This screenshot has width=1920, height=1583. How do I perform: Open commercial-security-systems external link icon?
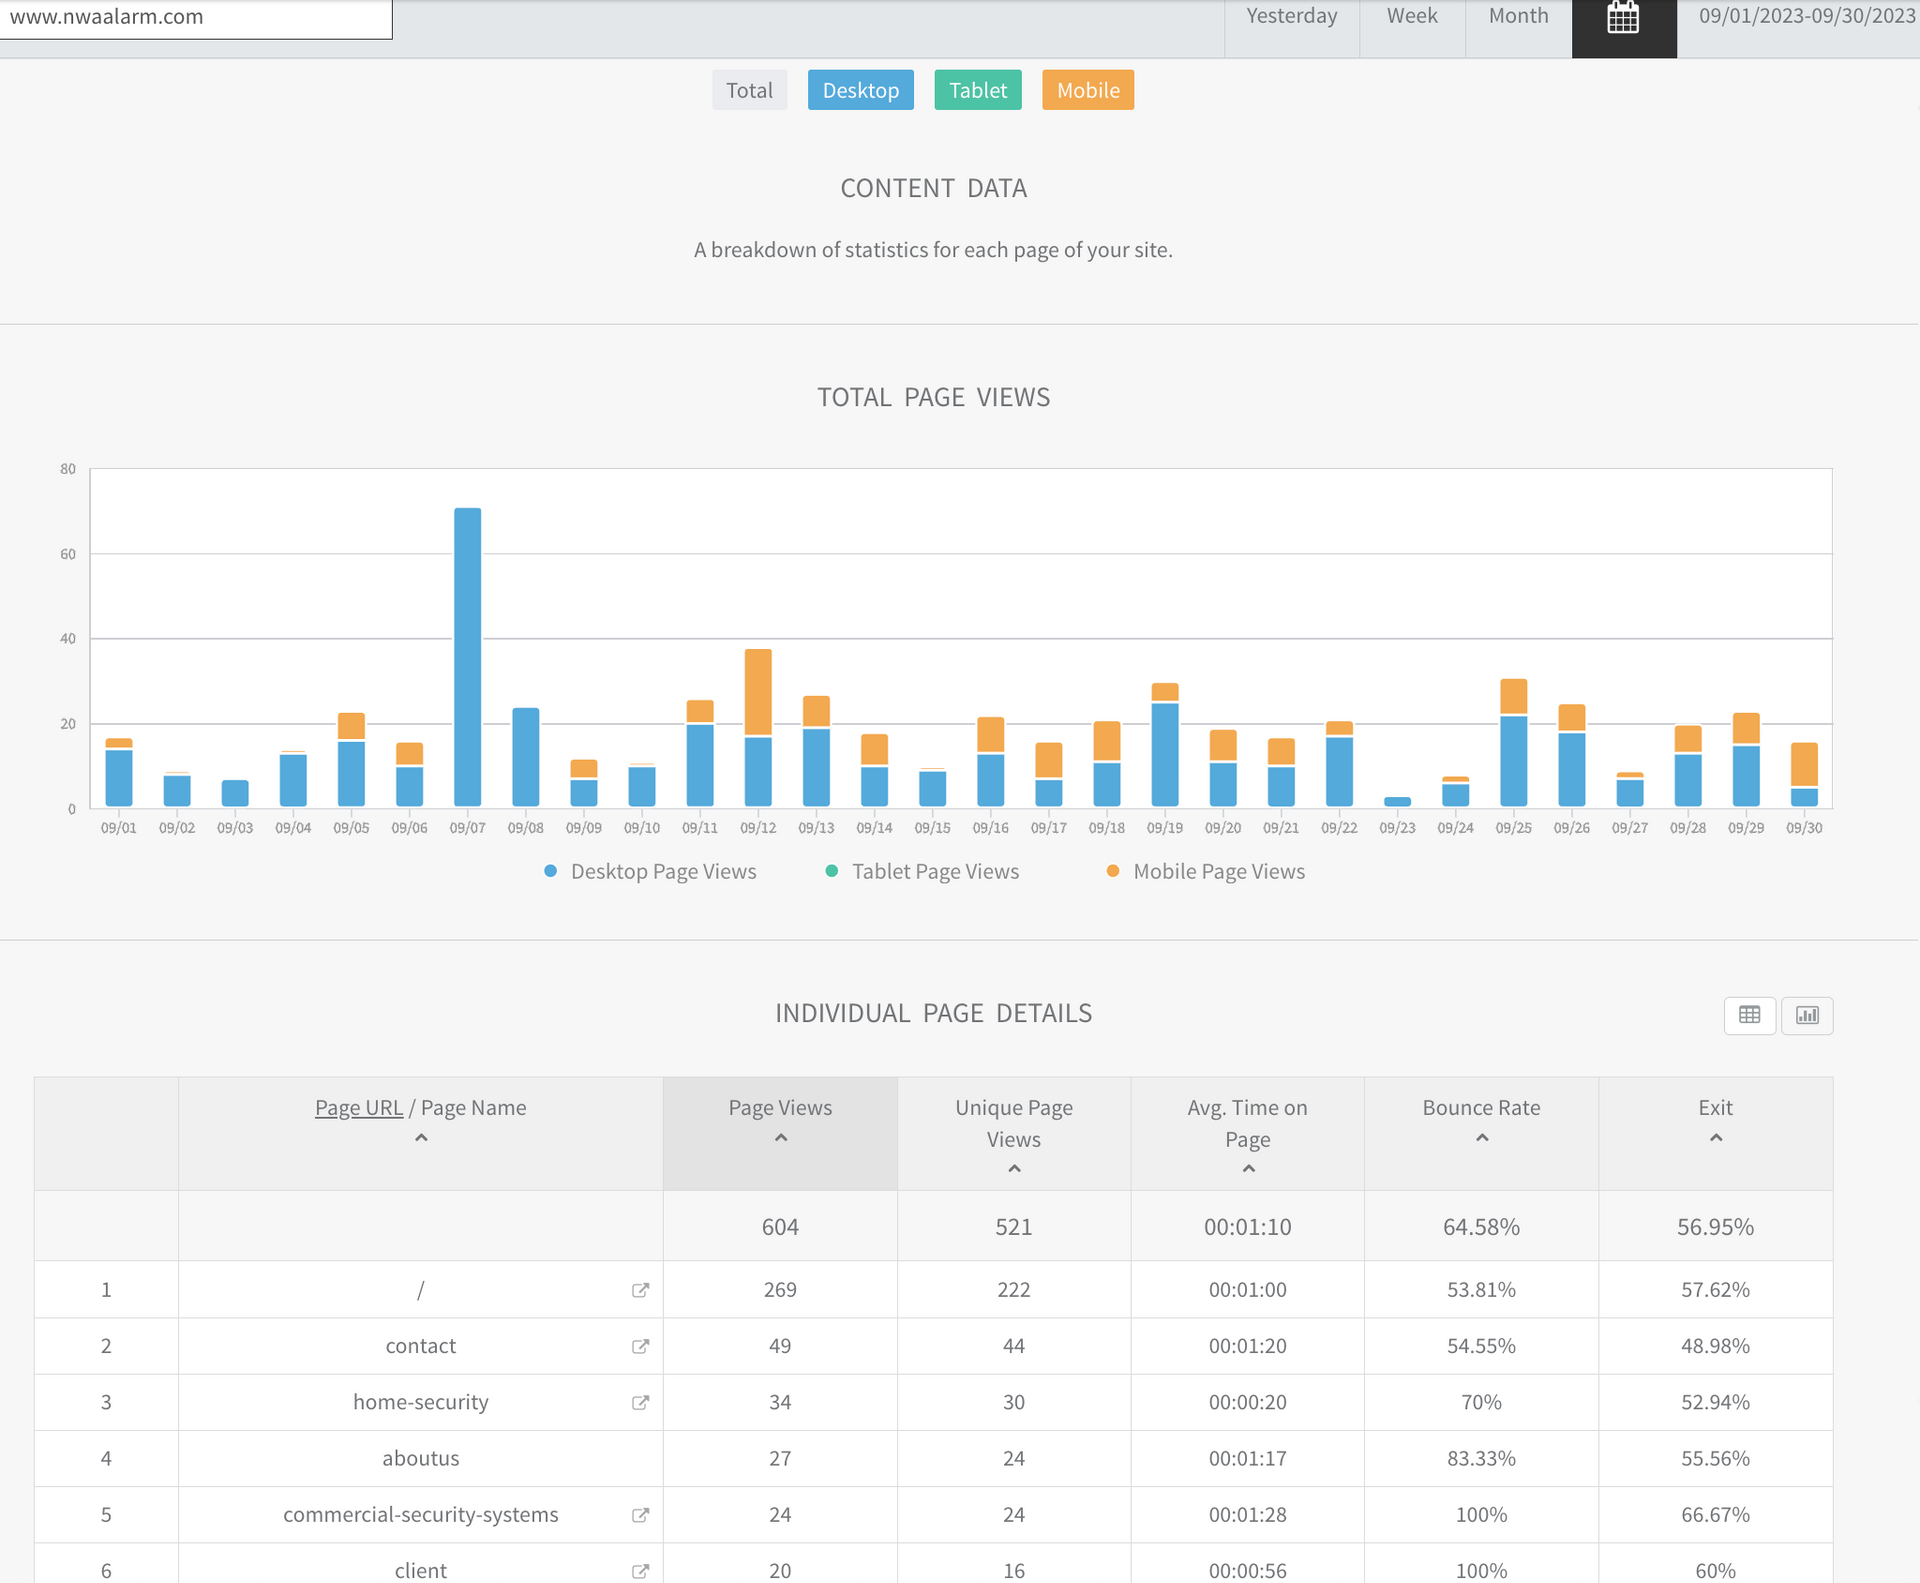click(x=641, y=1515)
